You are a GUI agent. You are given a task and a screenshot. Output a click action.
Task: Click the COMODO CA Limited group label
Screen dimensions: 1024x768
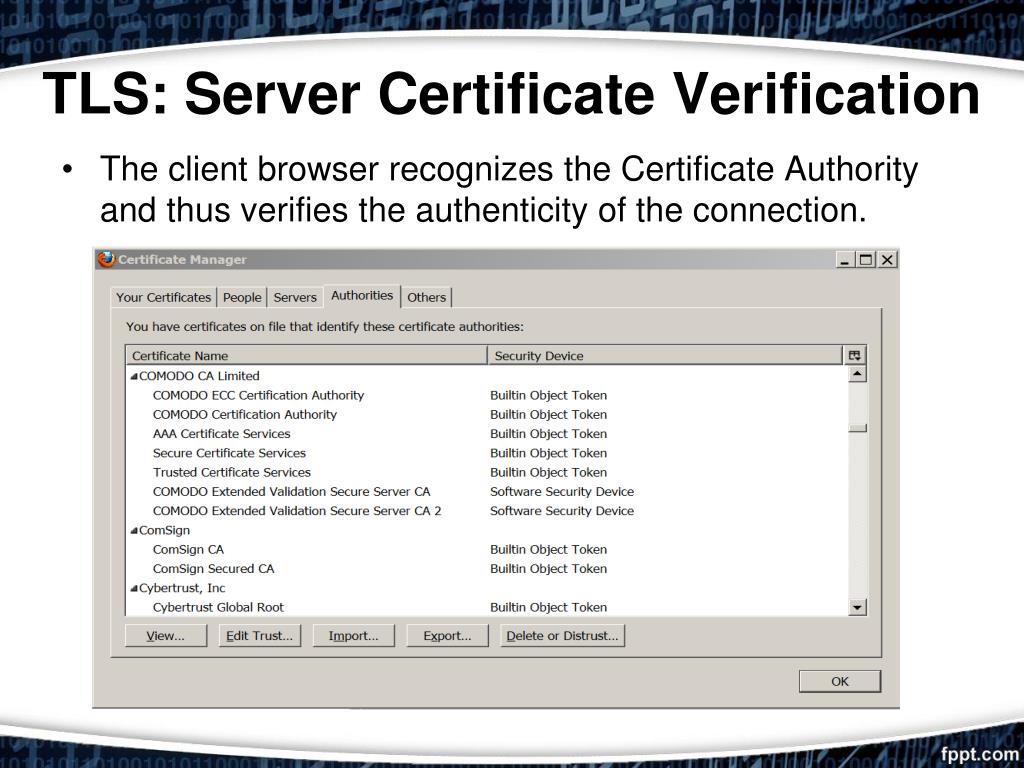click(199, 376)
